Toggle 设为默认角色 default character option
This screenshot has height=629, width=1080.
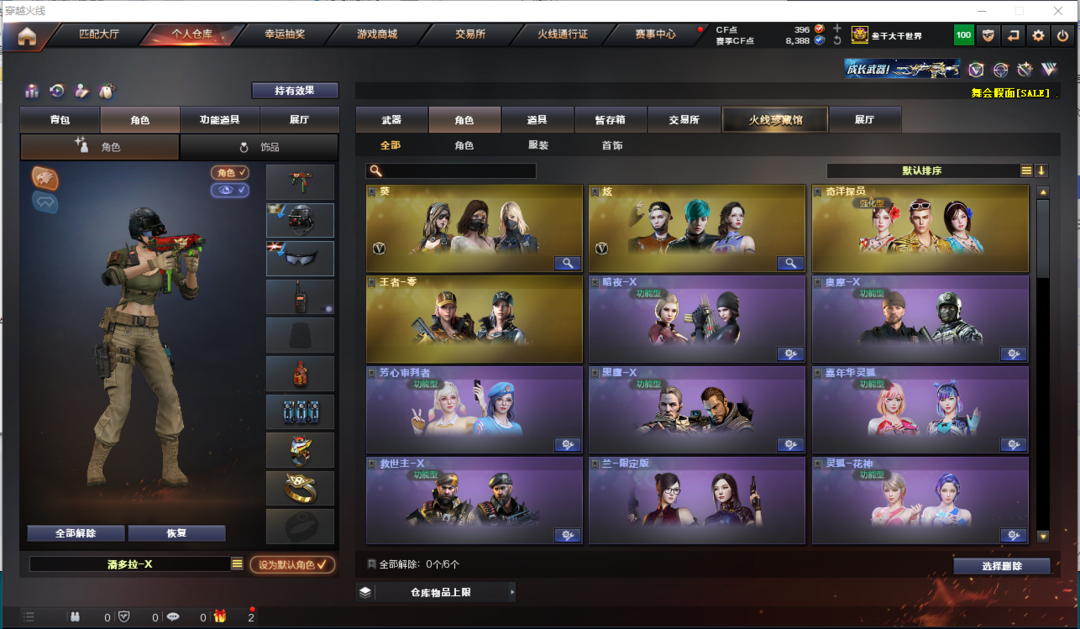tap(293, 565)
